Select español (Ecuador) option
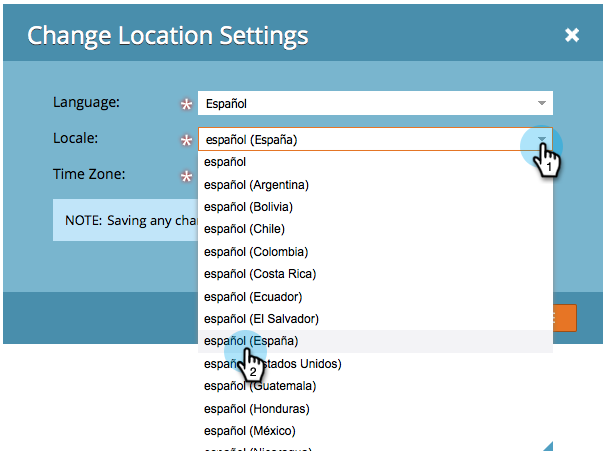This screenshot has width=606, height=457. click(x=375, y=297)
